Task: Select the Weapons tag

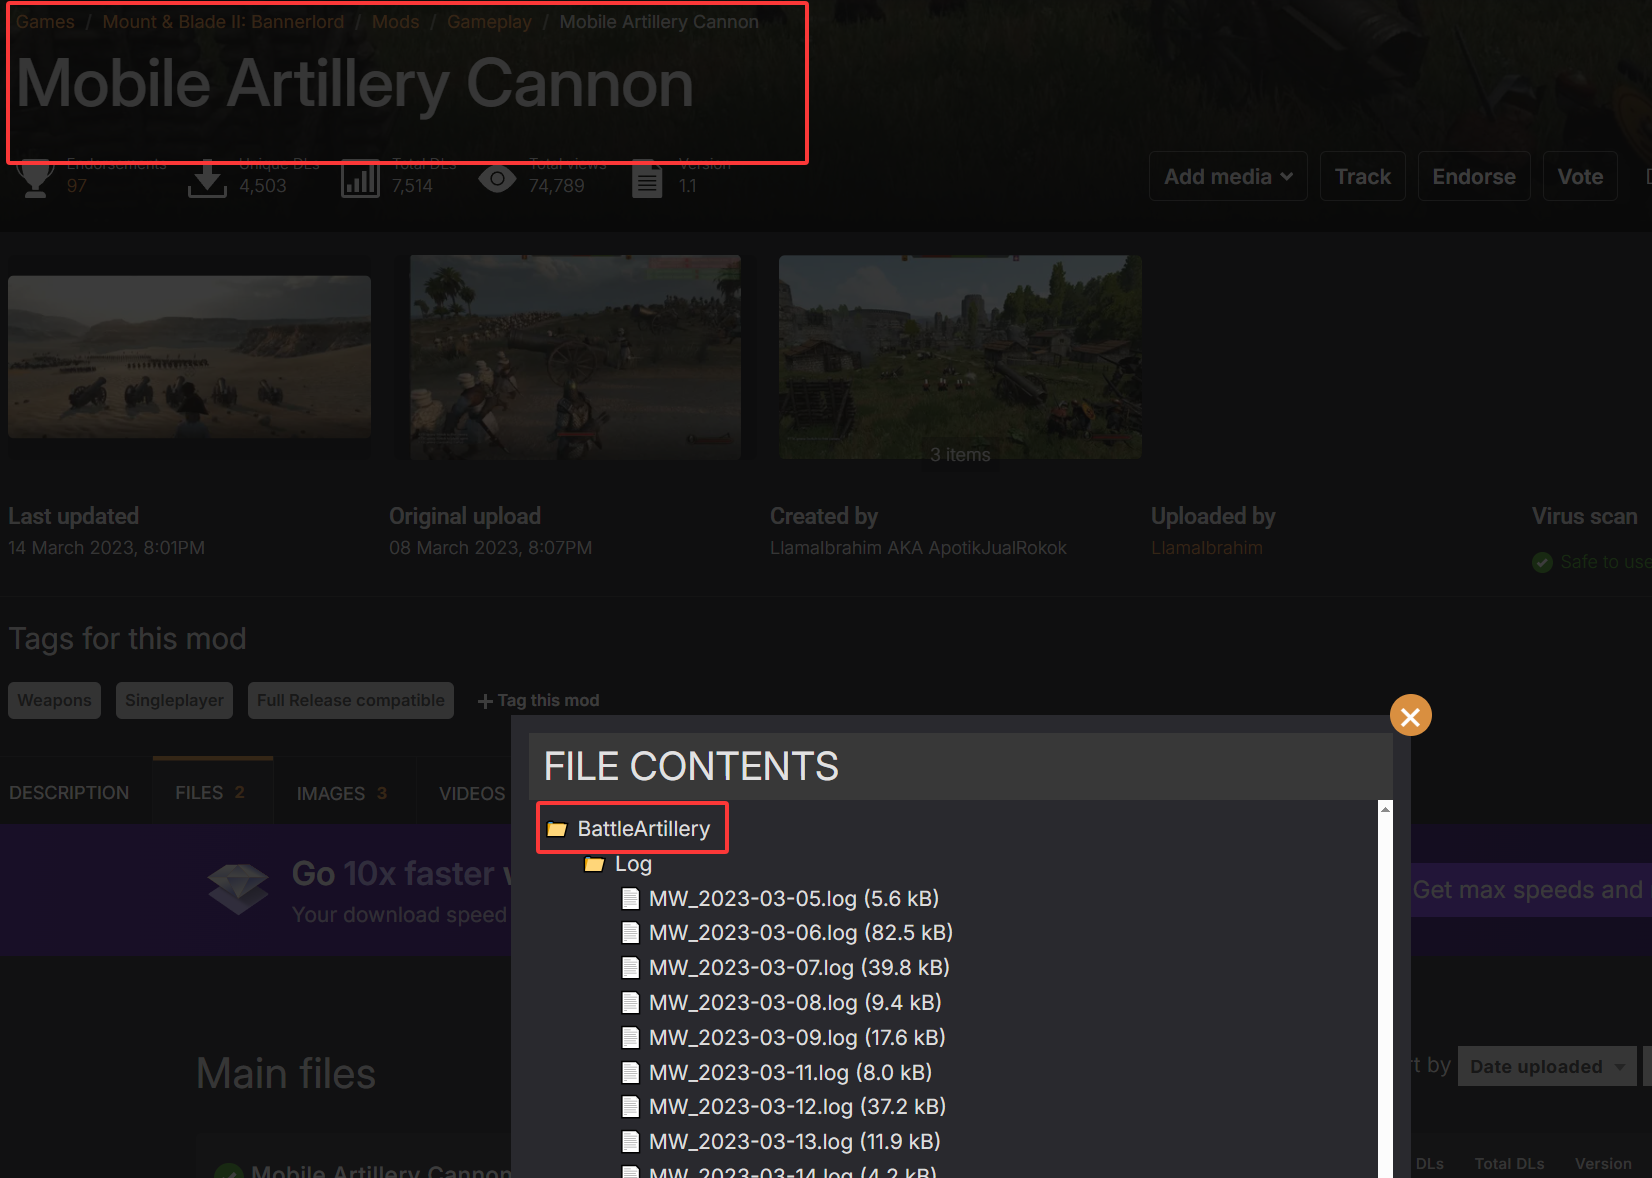Action: [54, 700]
